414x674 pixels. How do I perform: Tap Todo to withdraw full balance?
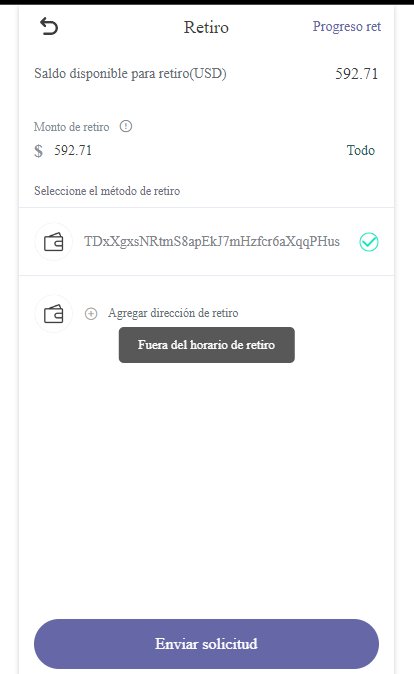pyautogui.click(x=361, y=150)
